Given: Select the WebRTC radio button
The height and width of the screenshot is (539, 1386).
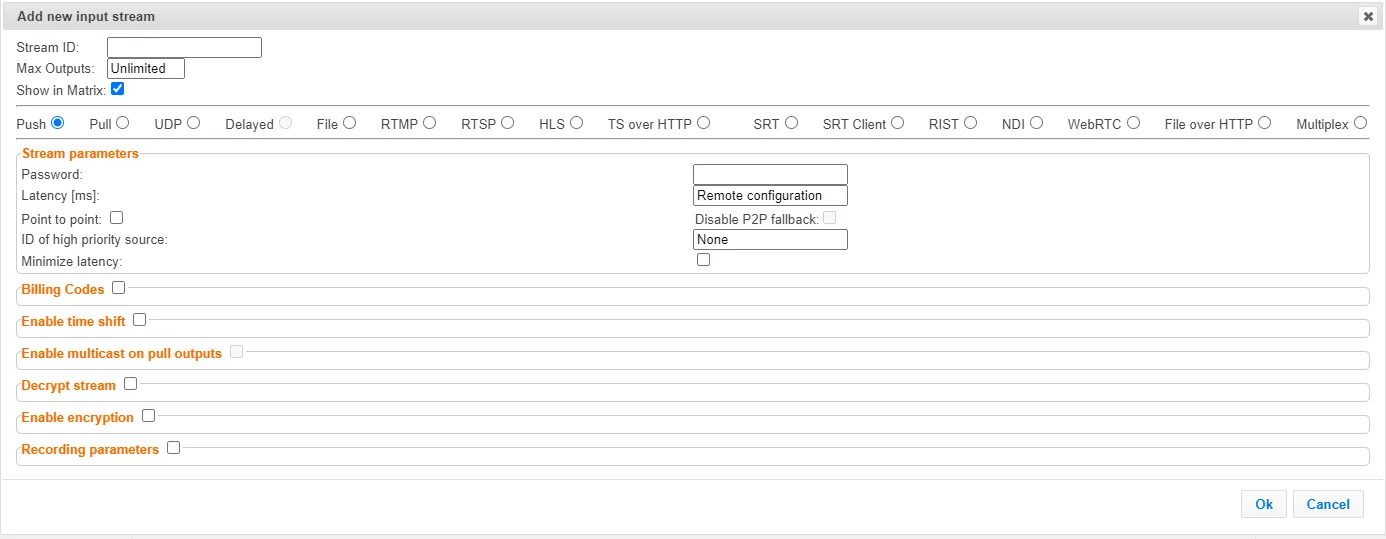Looking at the screenshot, I should tap(1133, 123).
